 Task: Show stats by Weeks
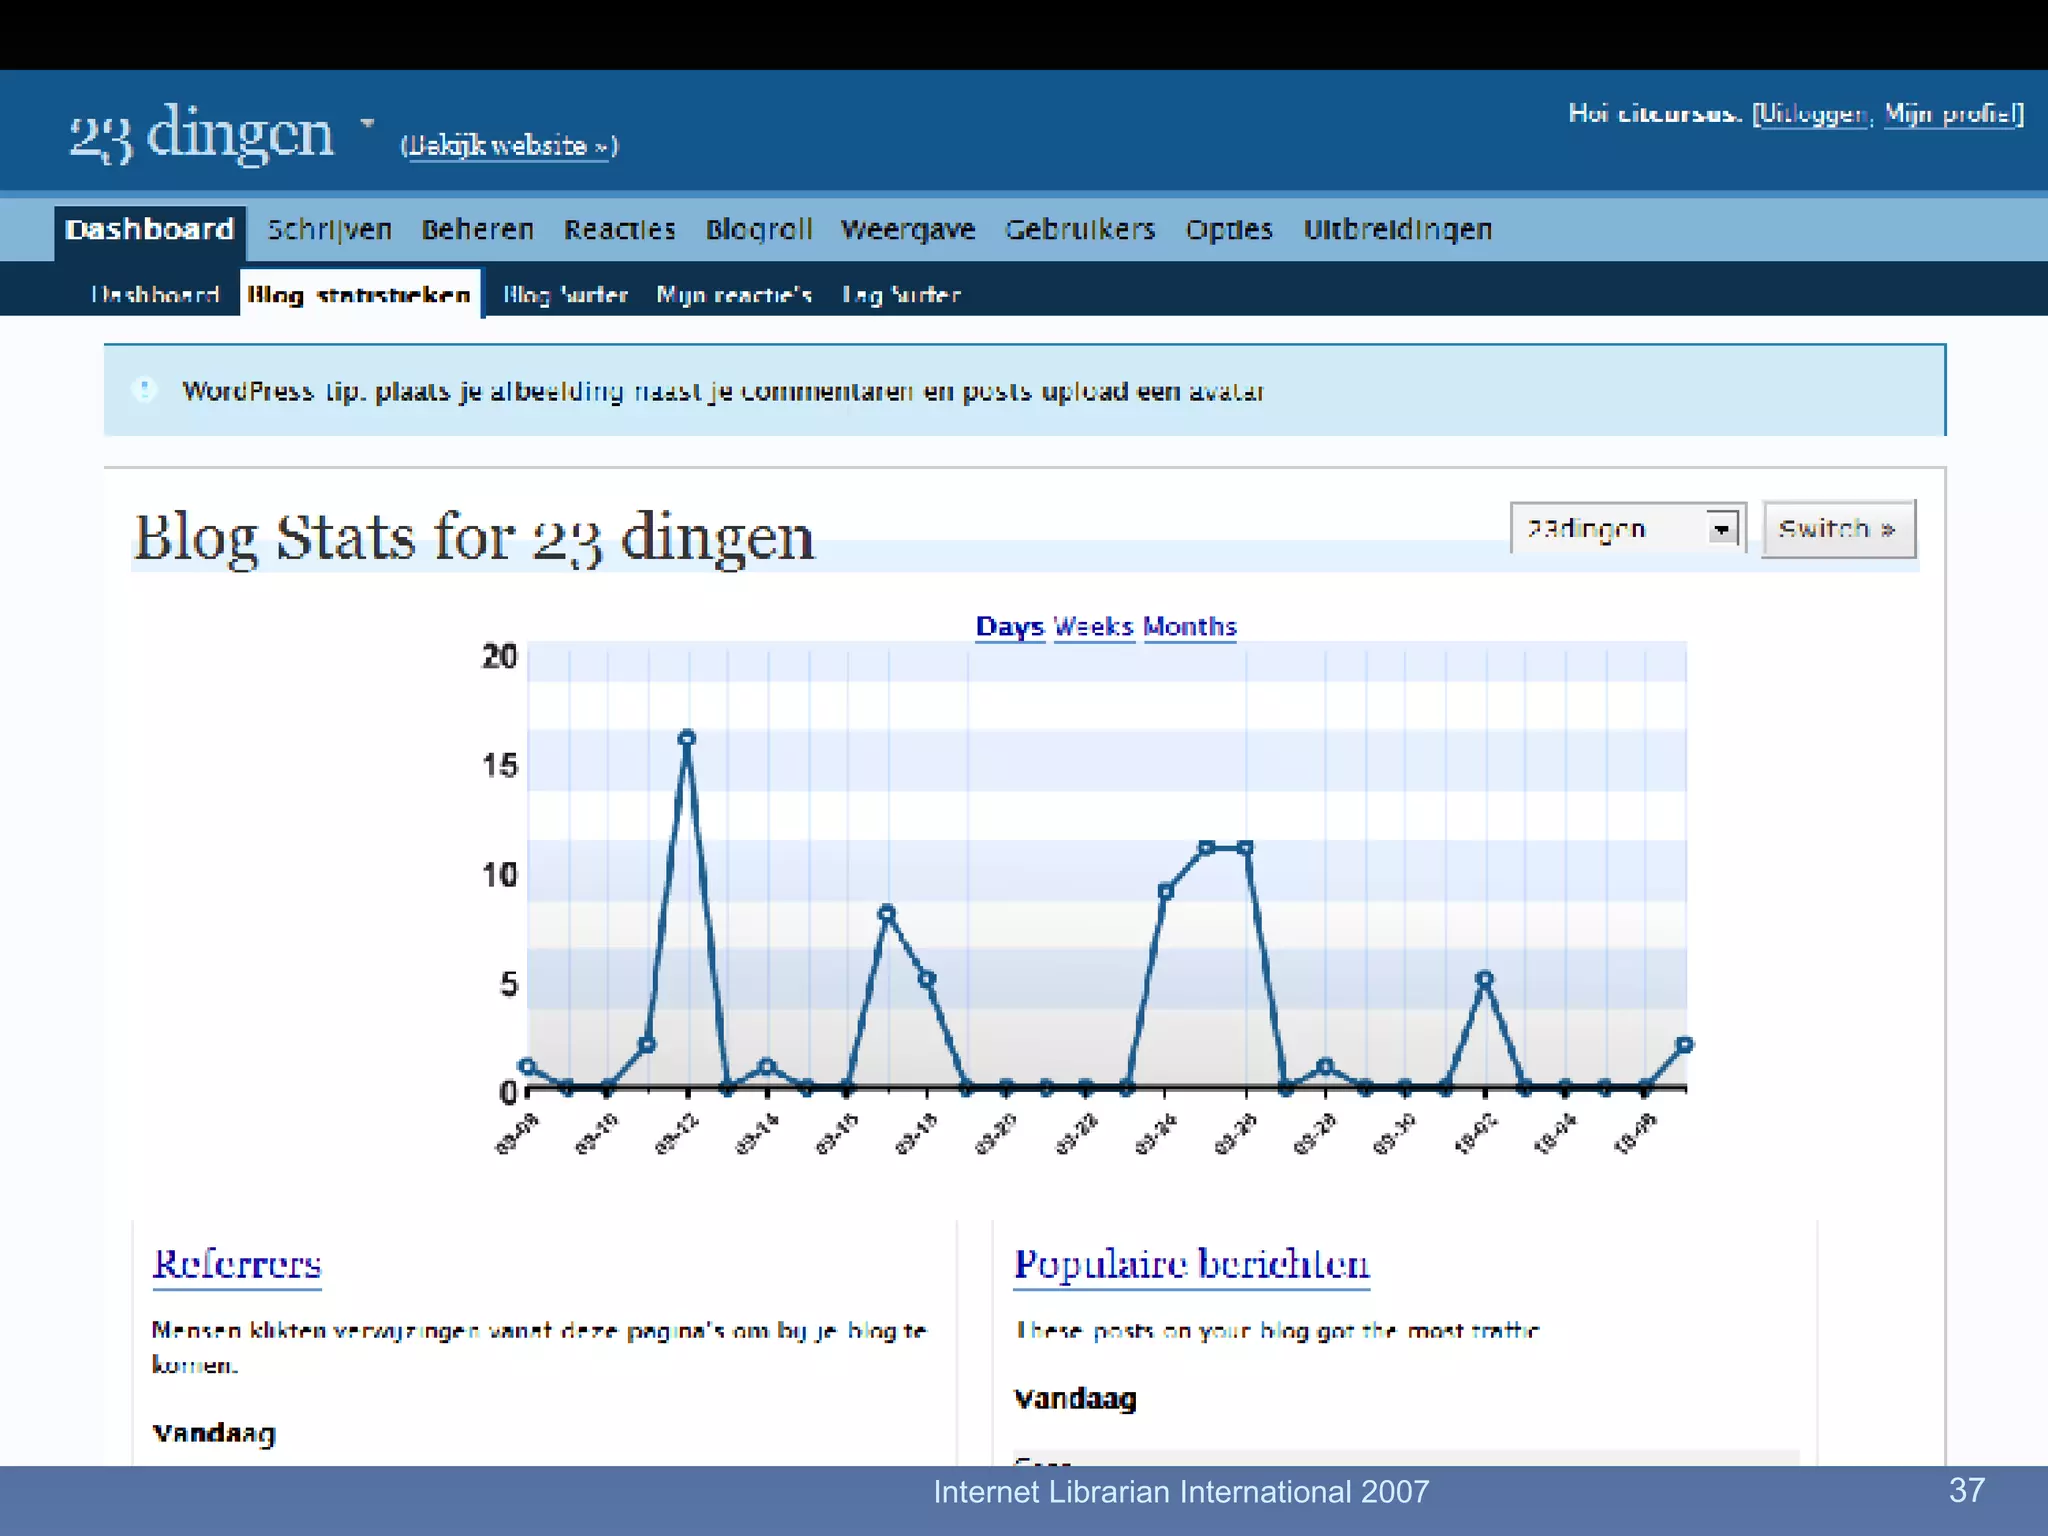tap(1093, 627)
